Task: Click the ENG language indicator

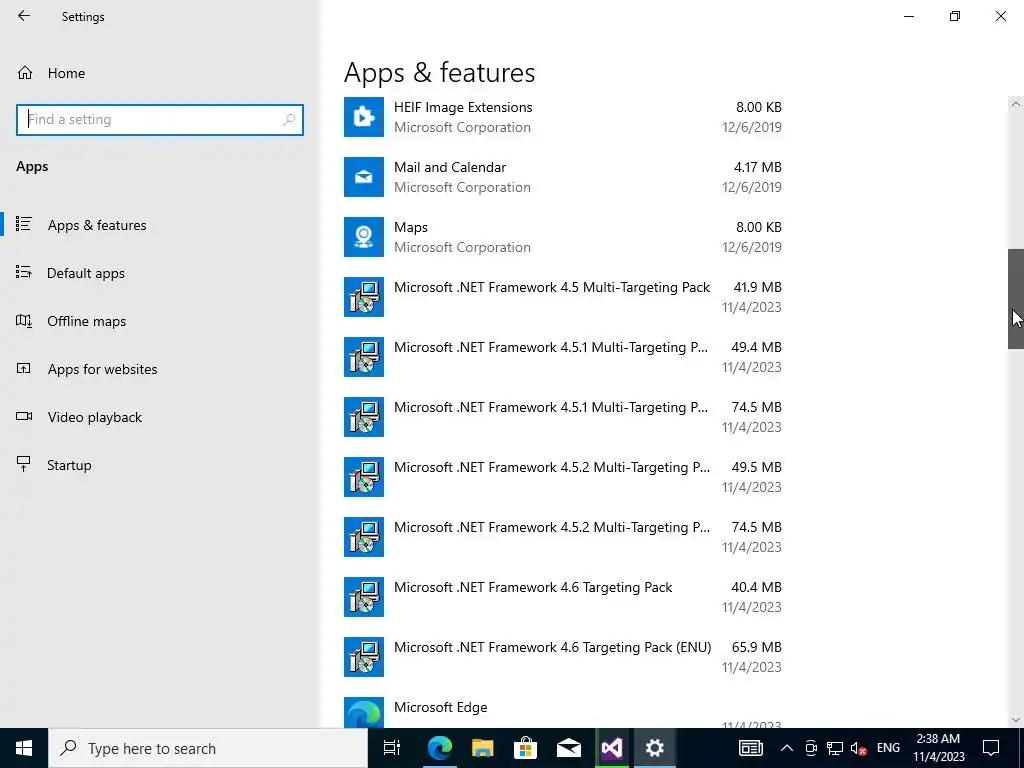Action: 888,748
